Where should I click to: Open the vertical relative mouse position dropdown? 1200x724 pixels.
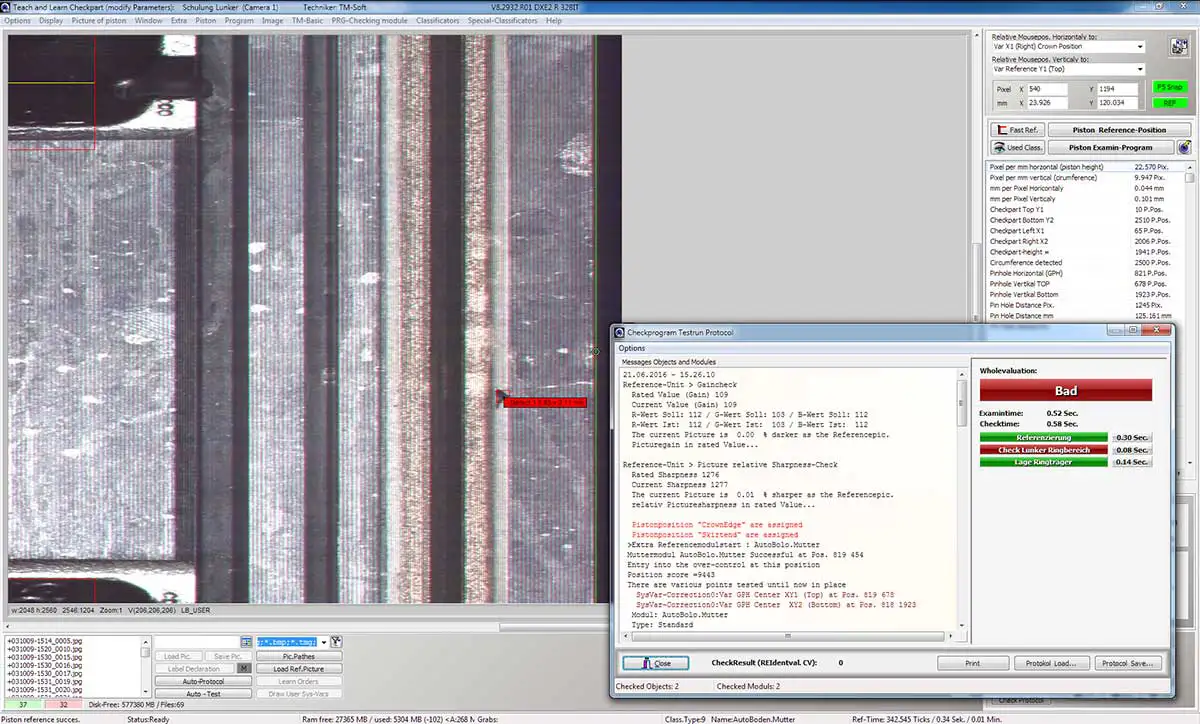(1068, 69)
